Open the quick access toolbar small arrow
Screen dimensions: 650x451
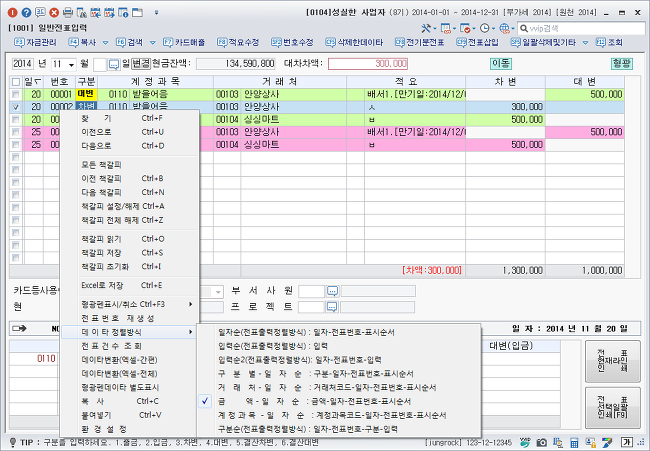156,13
